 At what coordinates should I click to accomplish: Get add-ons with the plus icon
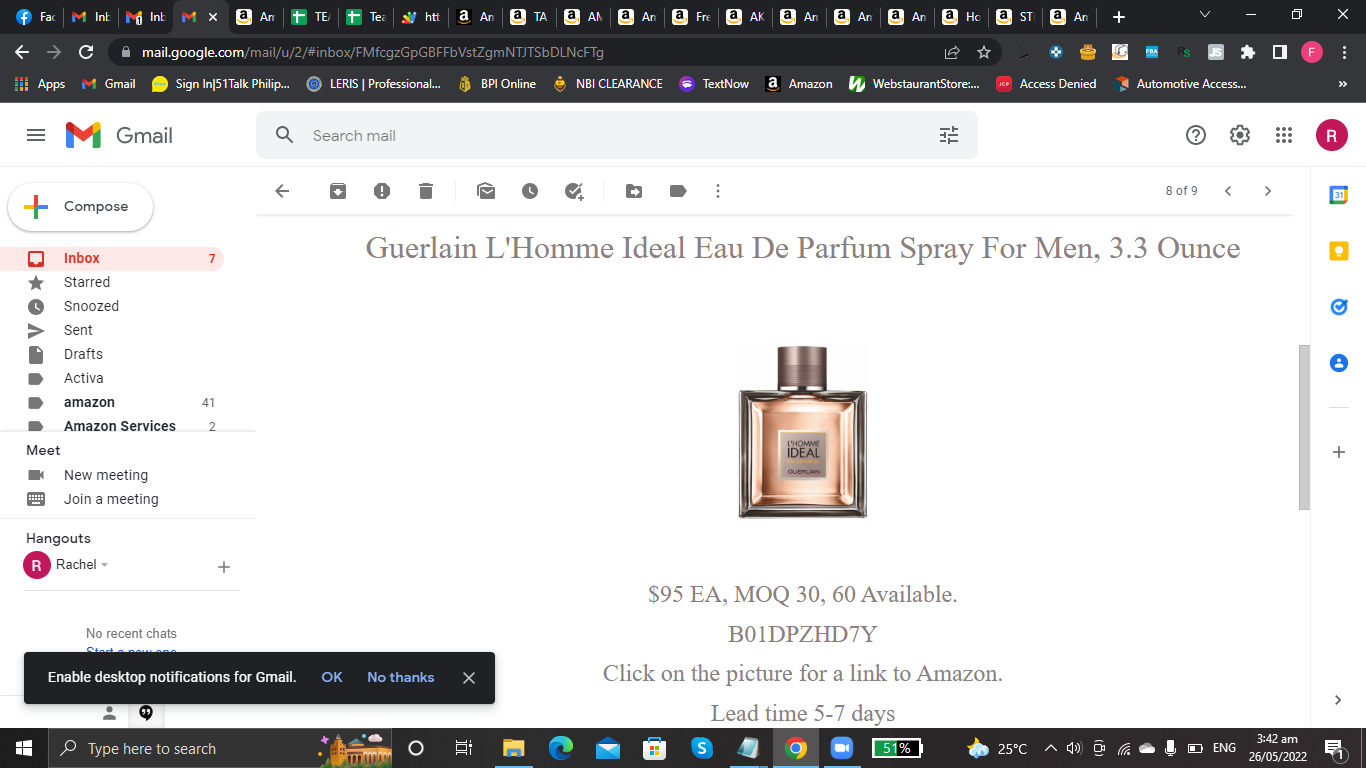click(1339, 452)
